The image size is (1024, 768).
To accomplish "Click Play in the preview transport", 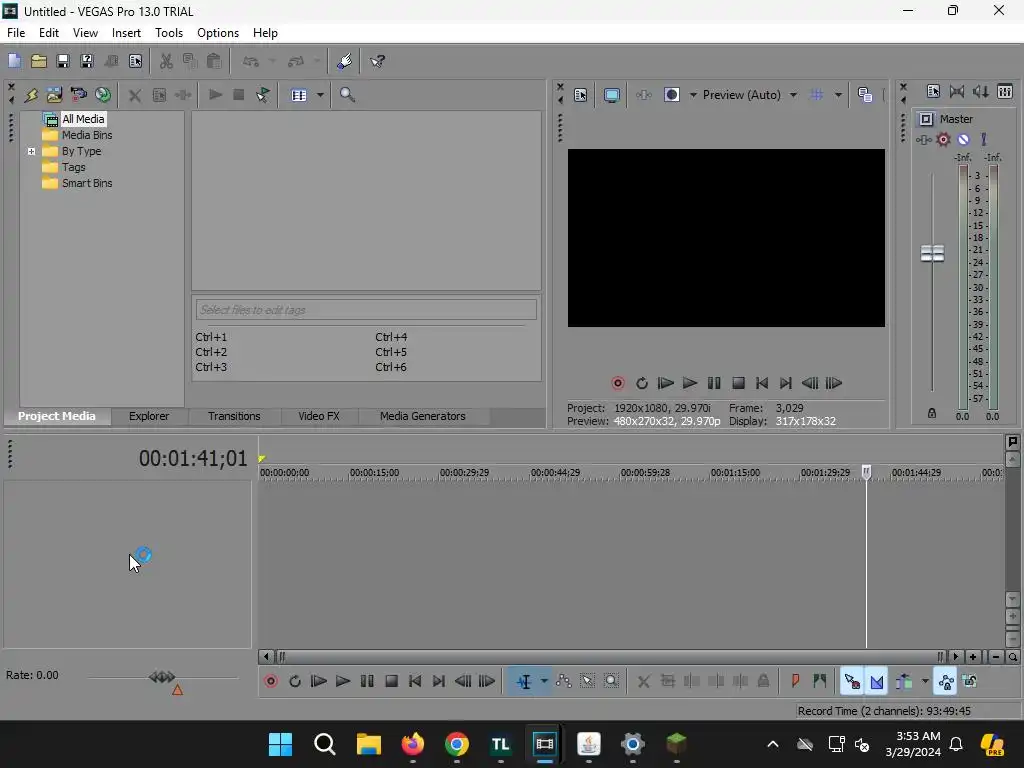I will [690, 383].
